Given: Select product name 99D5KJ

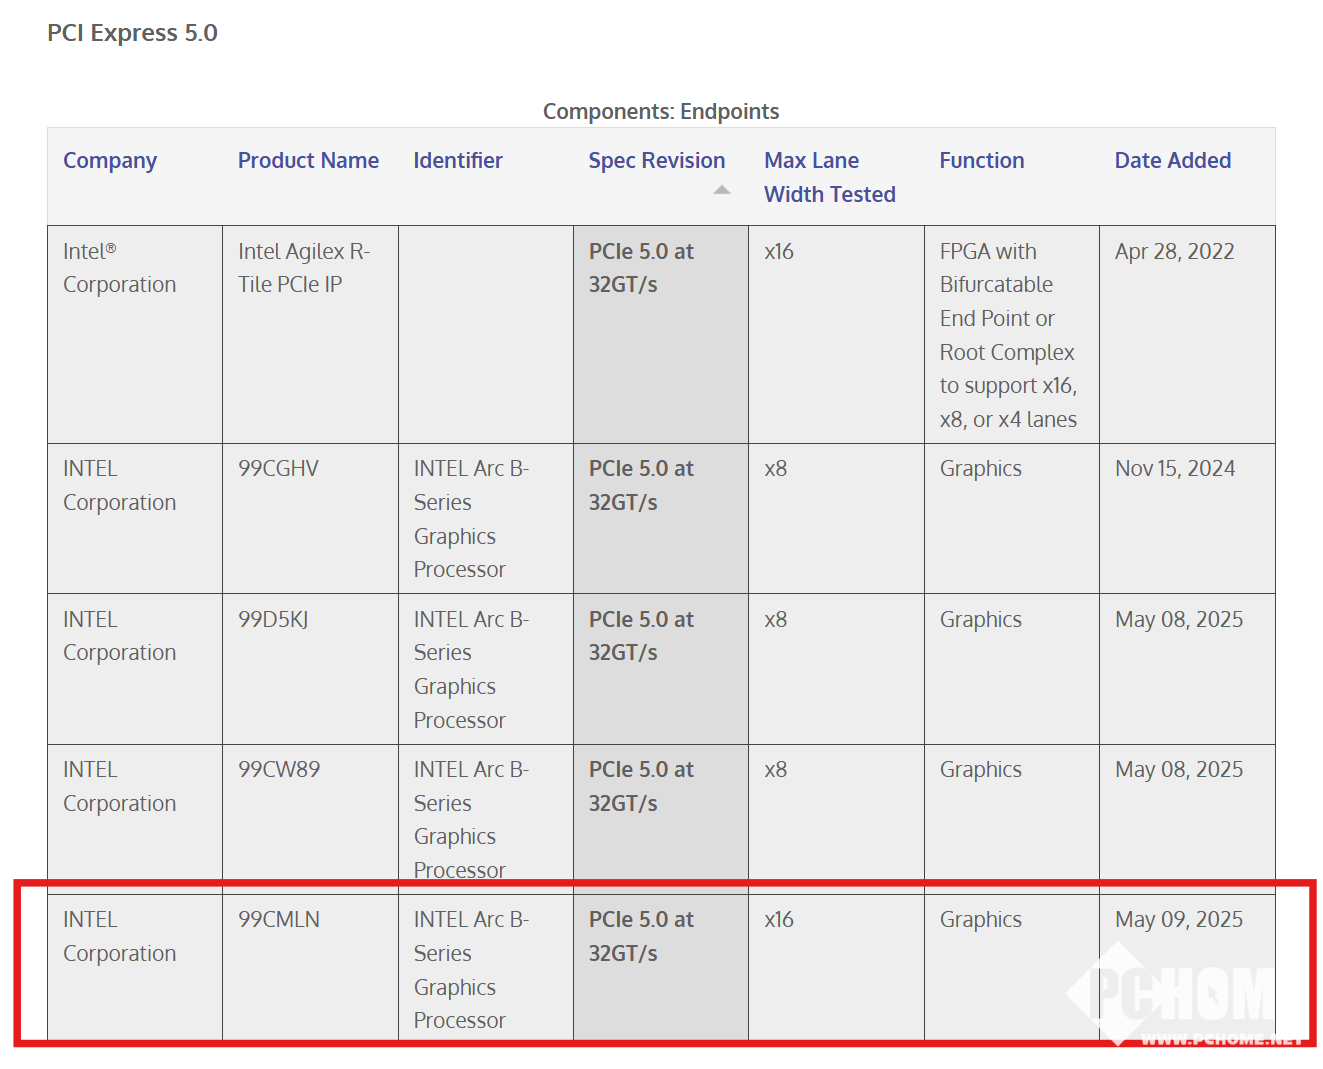Looking at the screenshot, I should [273, 620].
